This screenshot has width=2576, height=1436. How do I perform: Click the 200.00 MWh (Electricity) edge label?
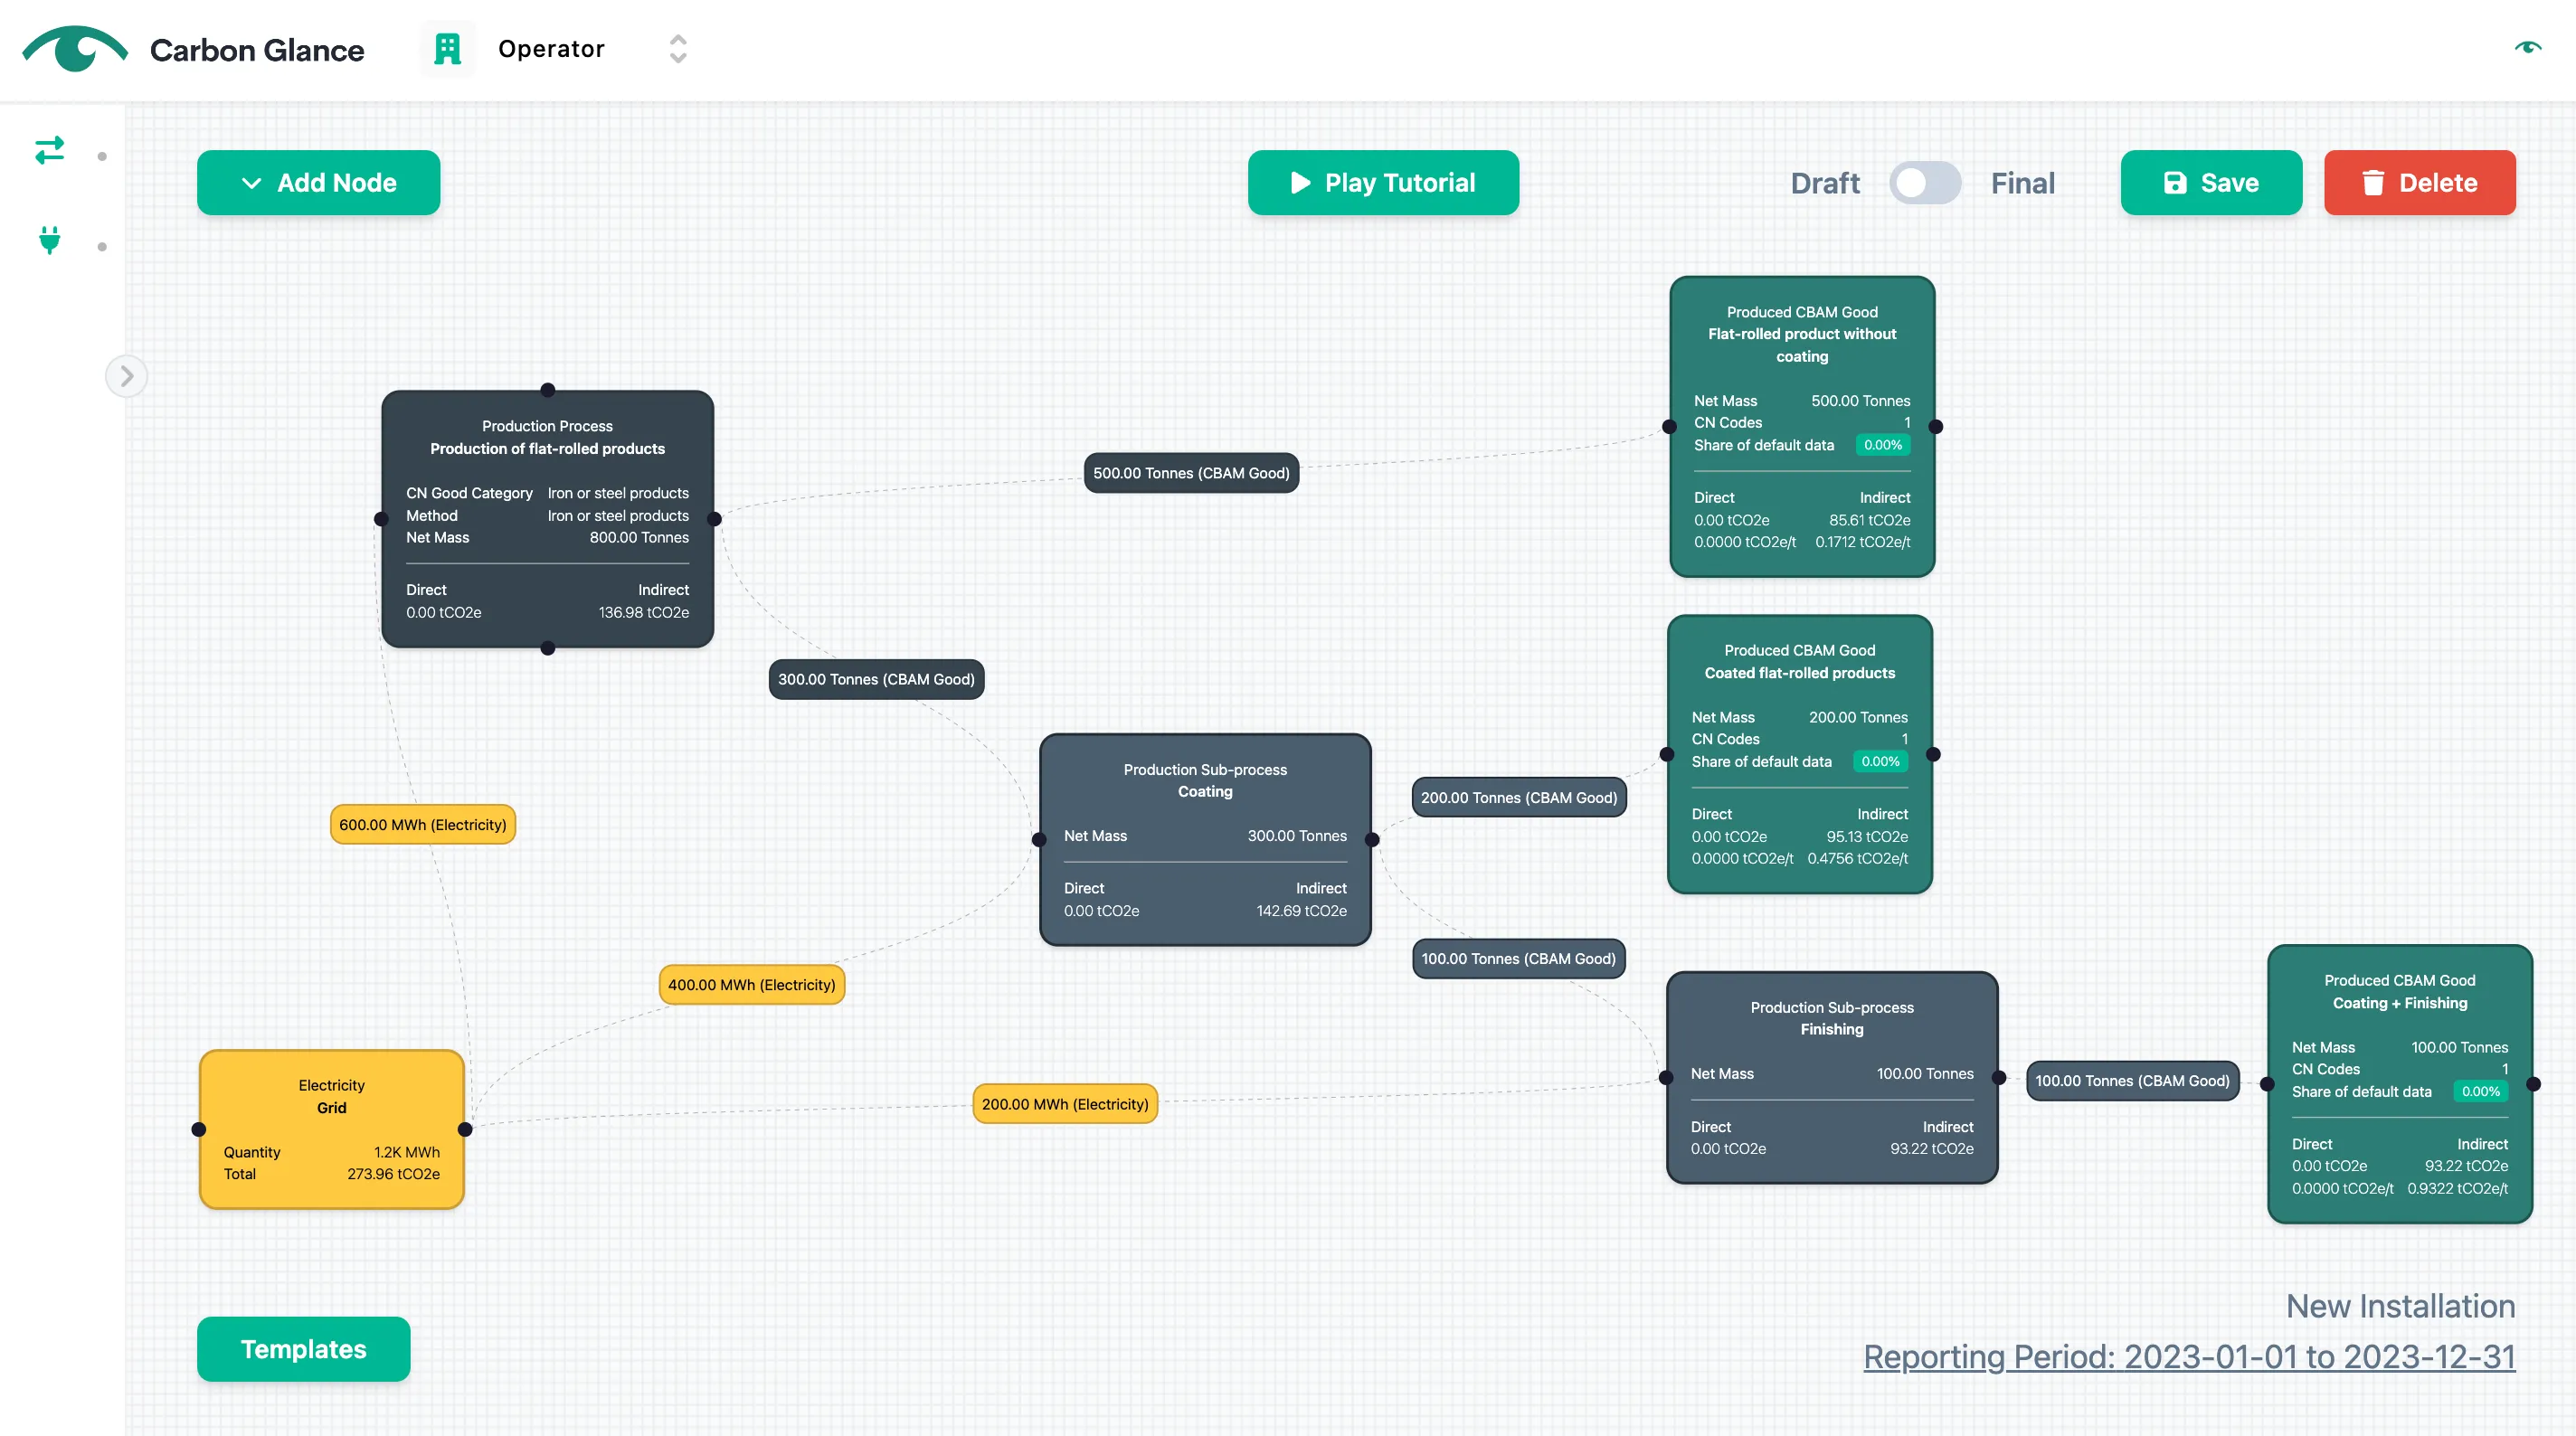tap(1065, 1104)
